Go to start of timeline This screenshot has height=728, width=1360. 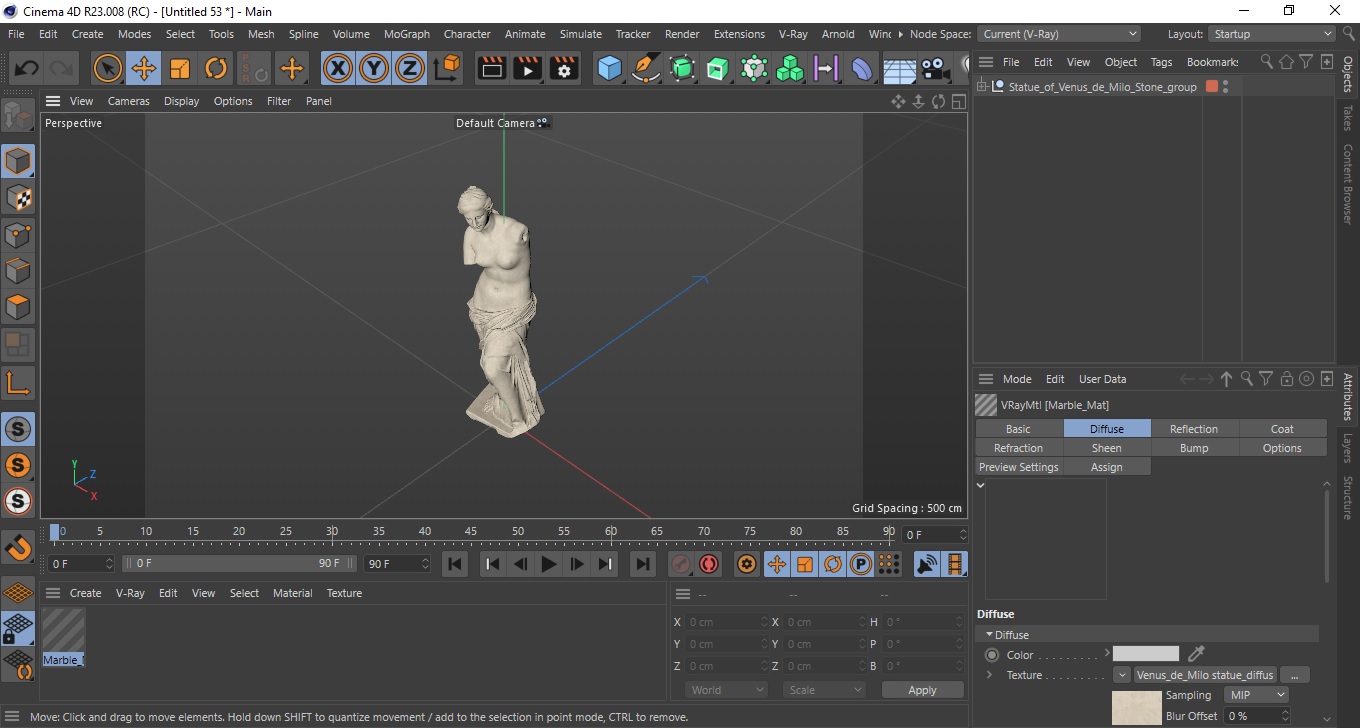[455, 564]
